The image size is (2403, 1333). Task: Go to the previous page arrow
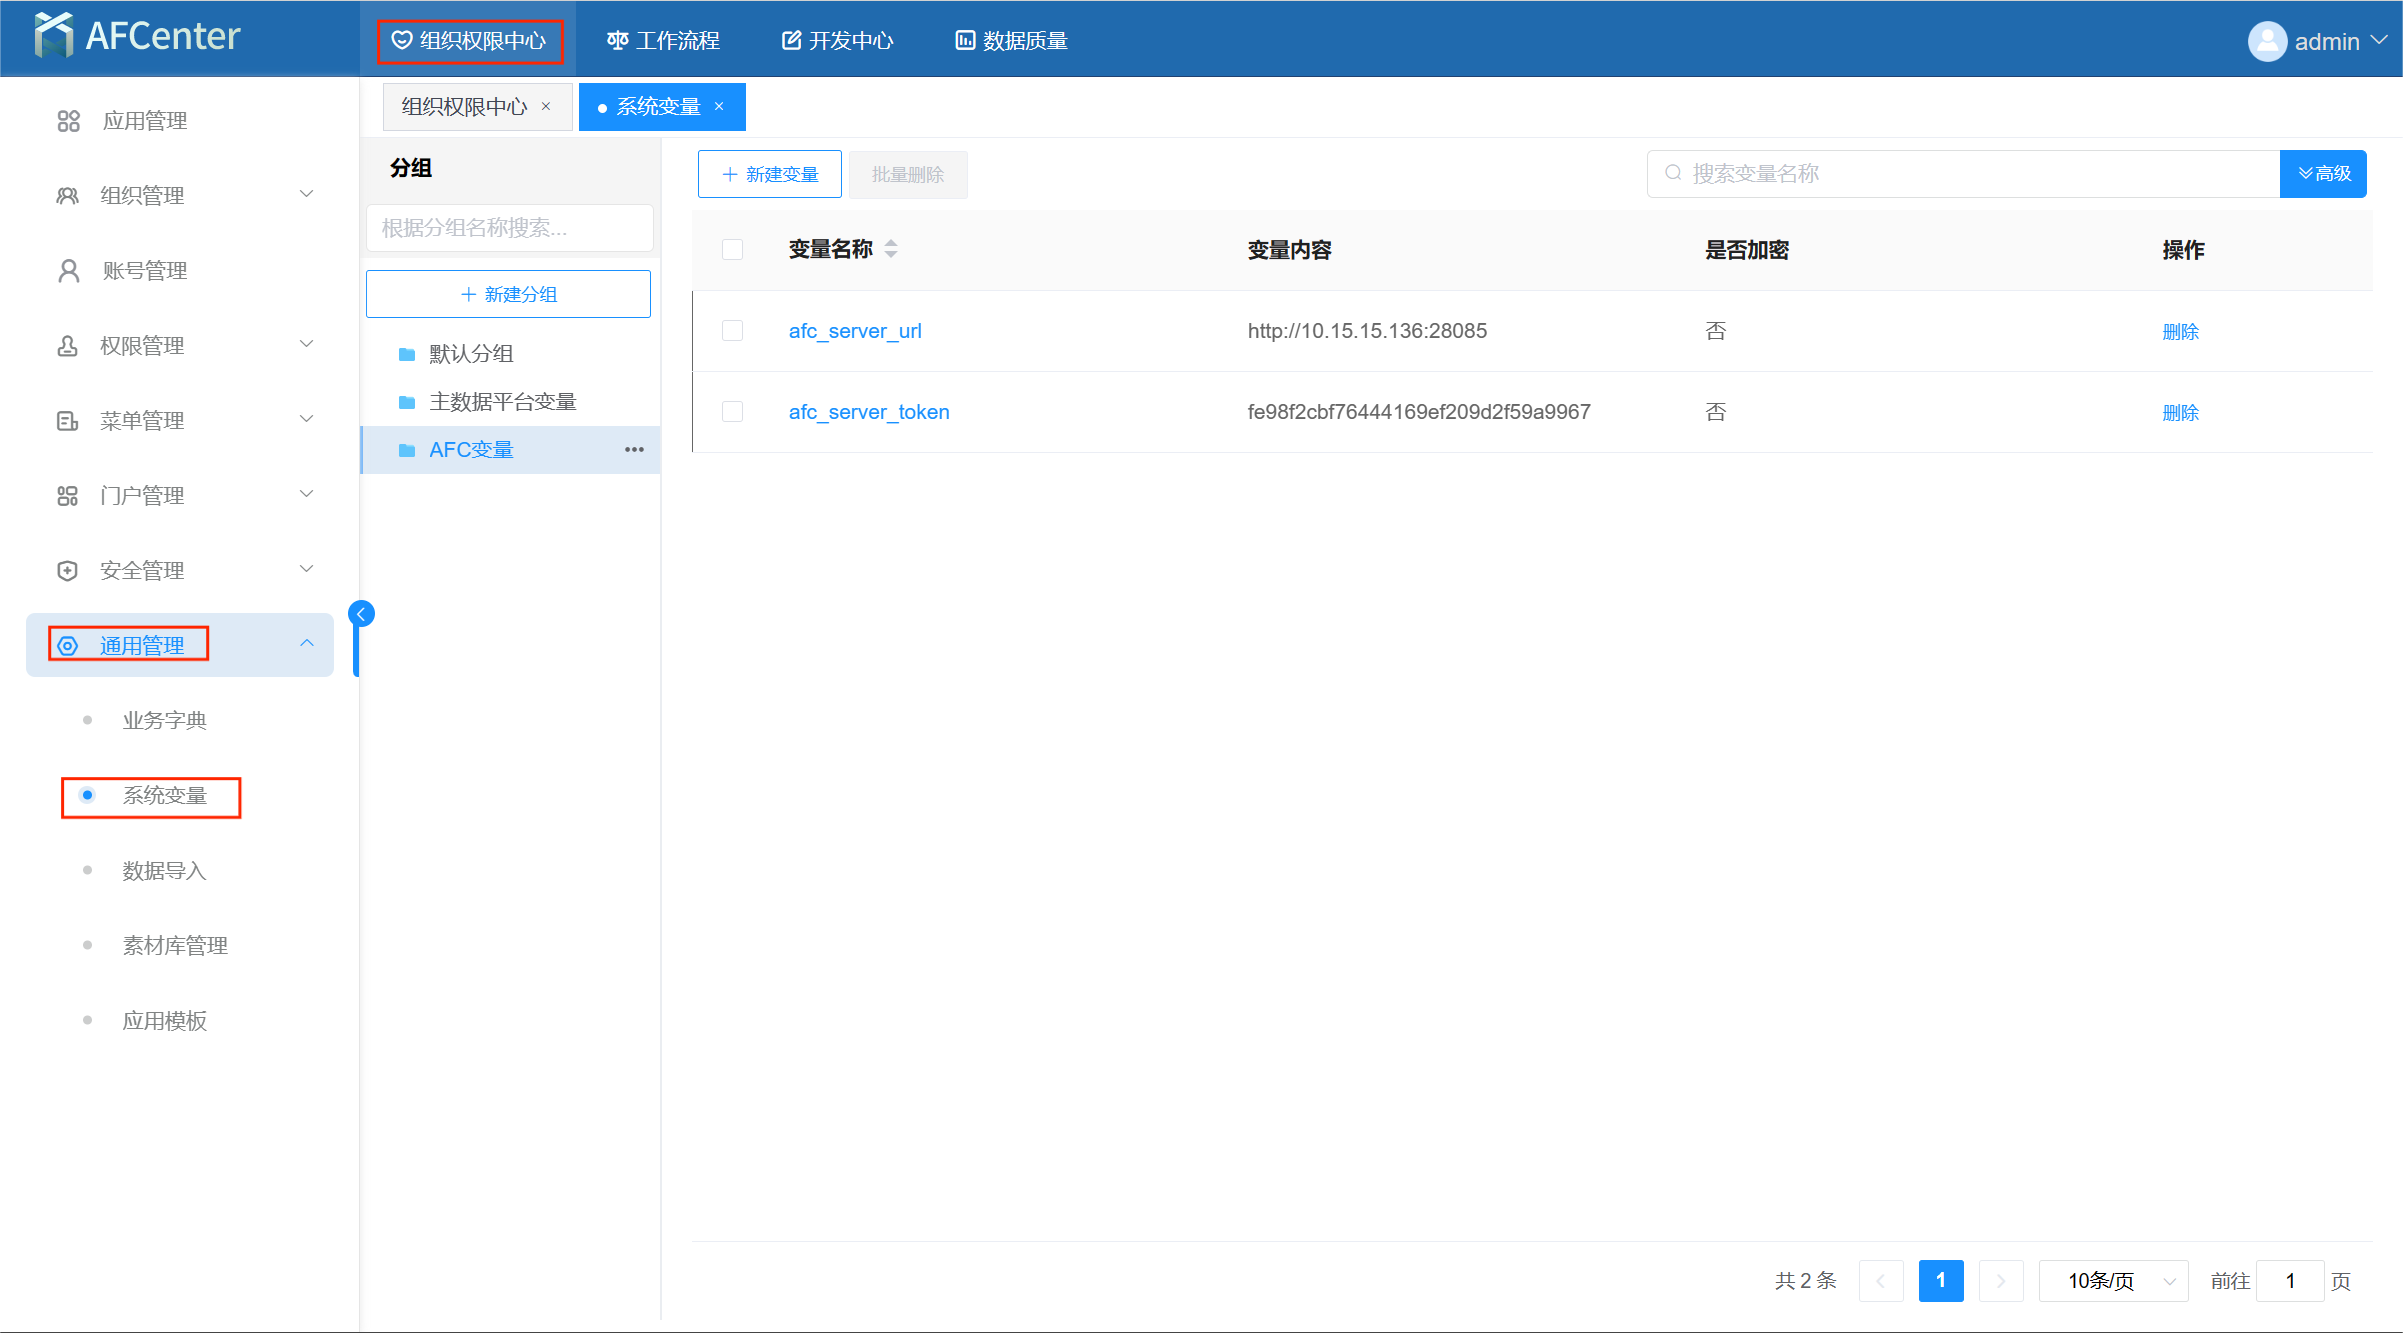[x=1881, y=1281]
